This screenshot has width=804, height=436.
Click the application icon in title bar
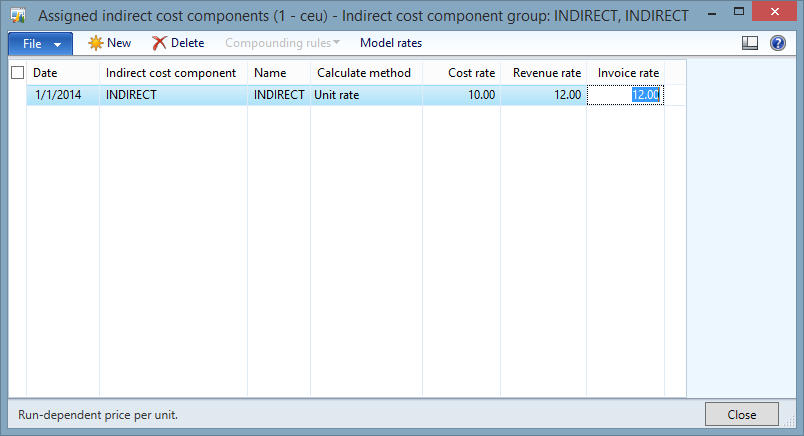click(x=17, y=15)
